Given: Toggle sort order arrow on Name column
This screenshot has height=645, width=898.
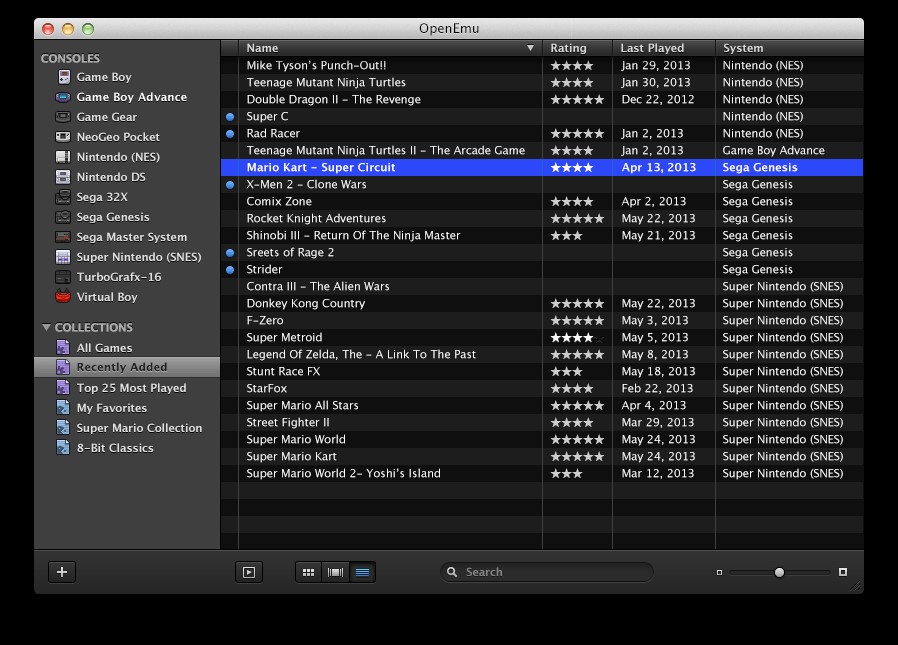Looking at the screenshot, I should tap(530, 48).
